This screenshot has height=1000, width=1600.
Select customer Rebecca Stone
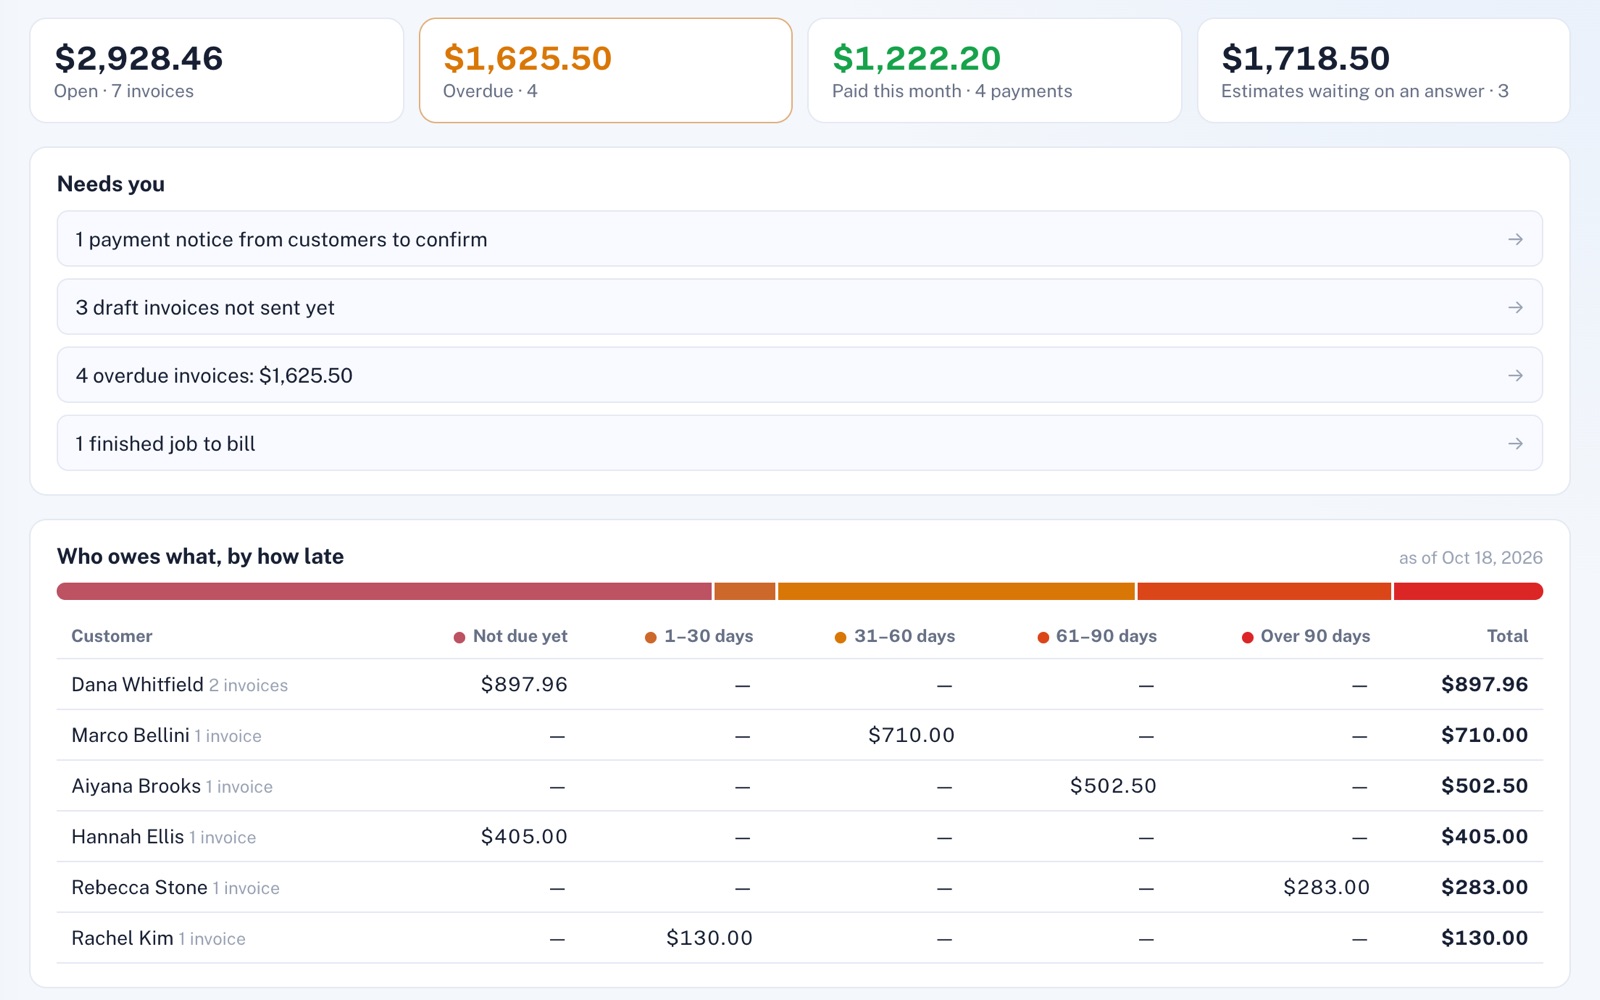139,887
